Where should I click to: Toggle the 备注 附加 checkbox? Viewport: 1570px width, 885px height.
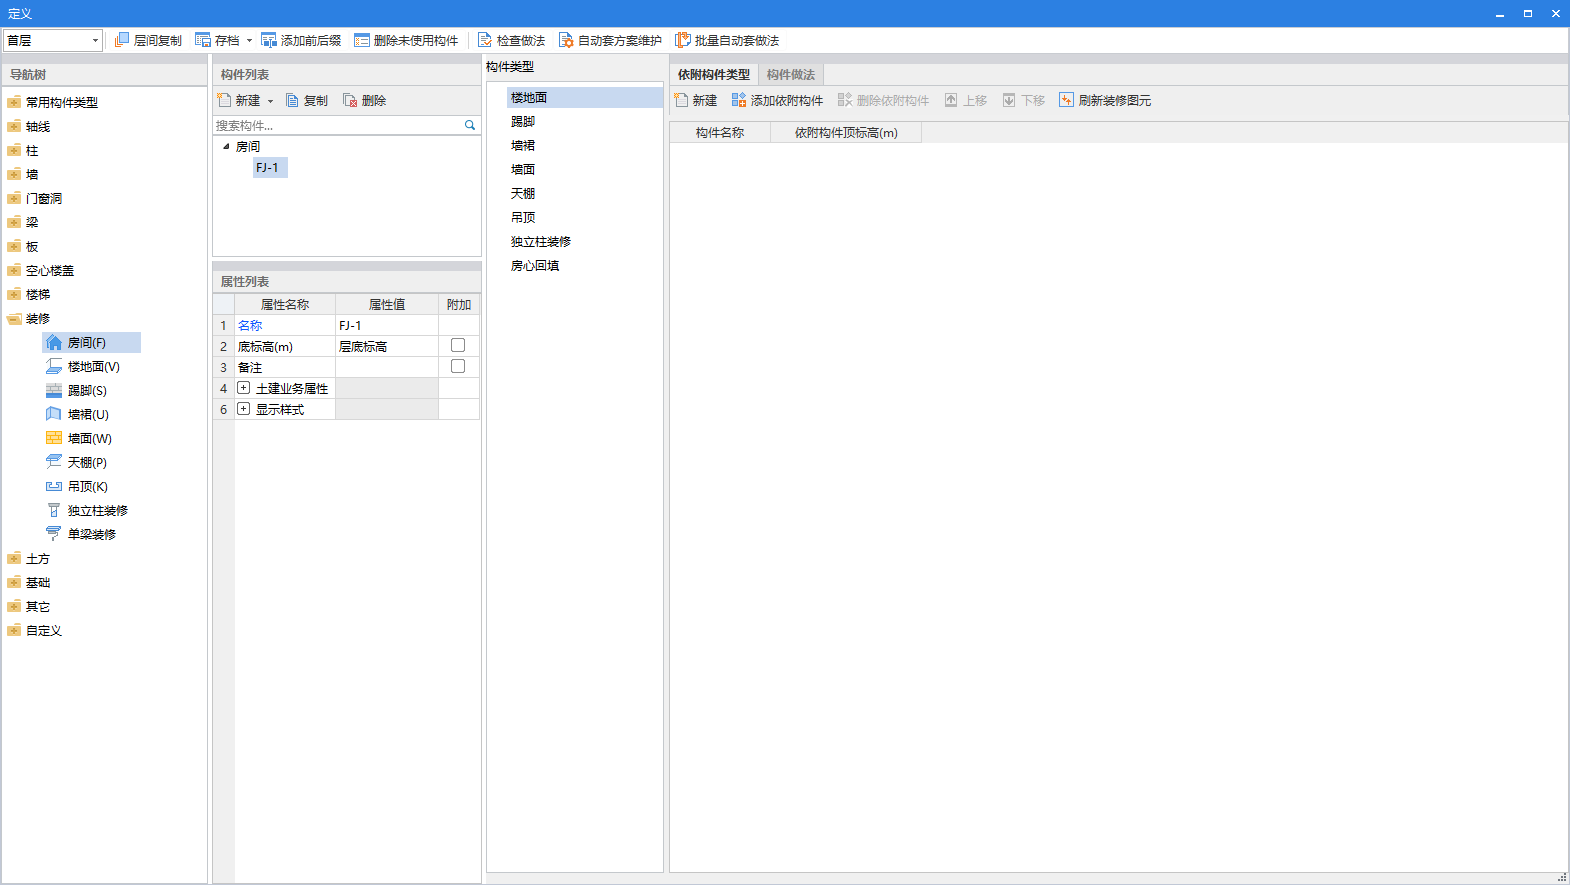click(458, 366)
